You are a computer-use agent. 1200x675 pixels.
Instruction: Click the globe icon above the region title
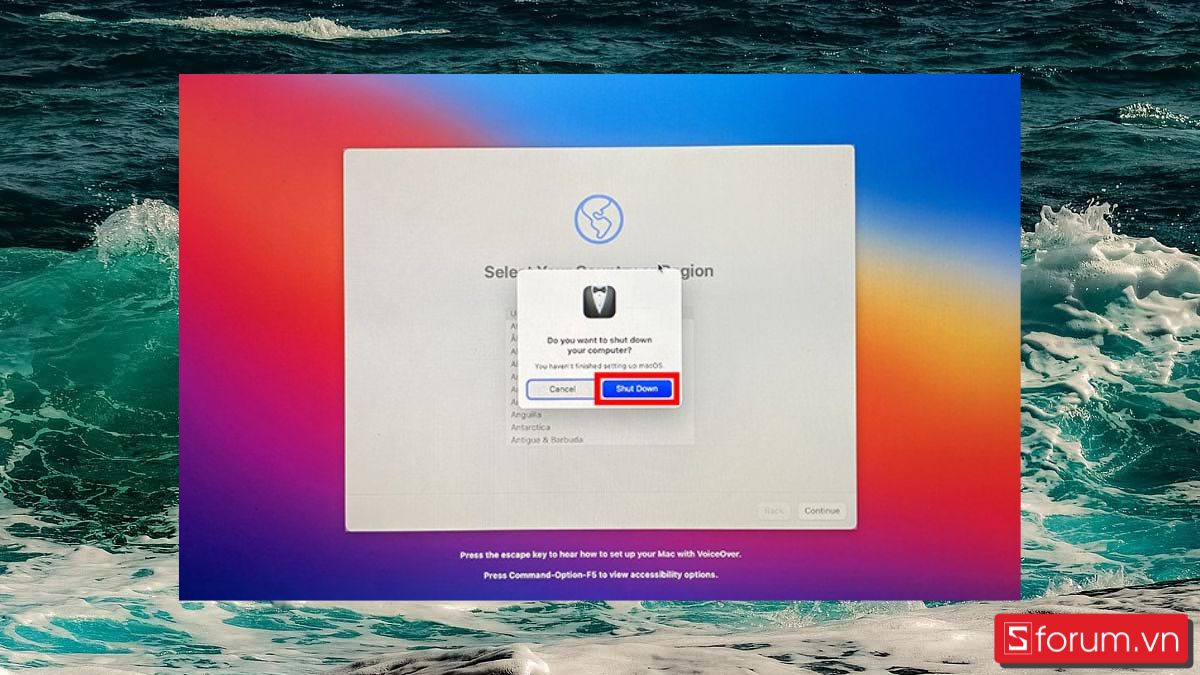(x=600, y=218)
